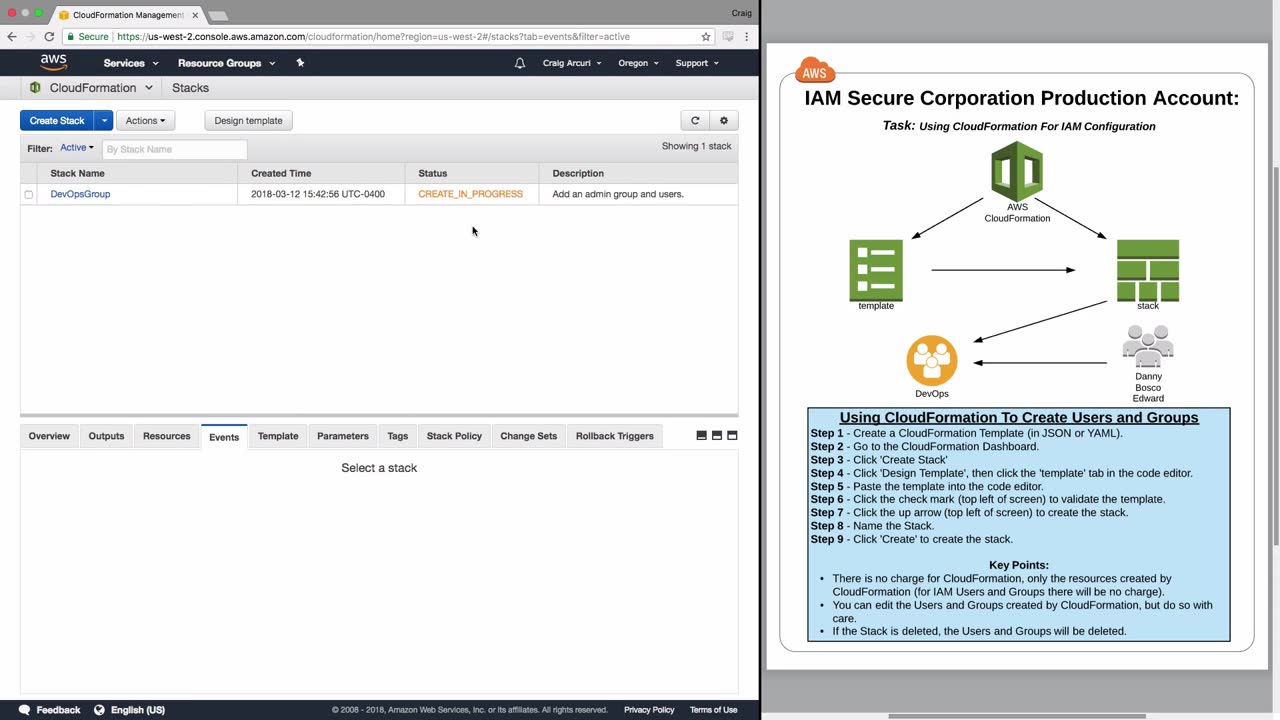The width and height of the screenshot is (1280, 720).
Task: Open the Parameters tab
Action: (x=343, y=436)
